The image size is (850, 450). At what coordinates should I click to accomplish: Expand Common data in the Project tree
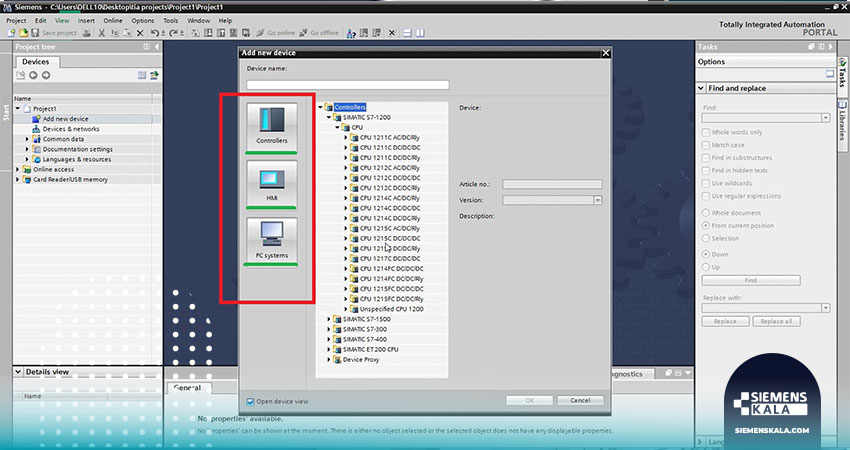point(27,139)
